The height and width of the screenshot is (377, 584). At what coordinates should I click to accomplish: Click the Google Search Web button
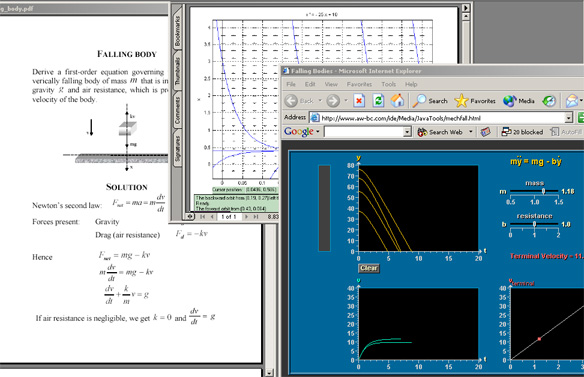click(x=440, y=132)
